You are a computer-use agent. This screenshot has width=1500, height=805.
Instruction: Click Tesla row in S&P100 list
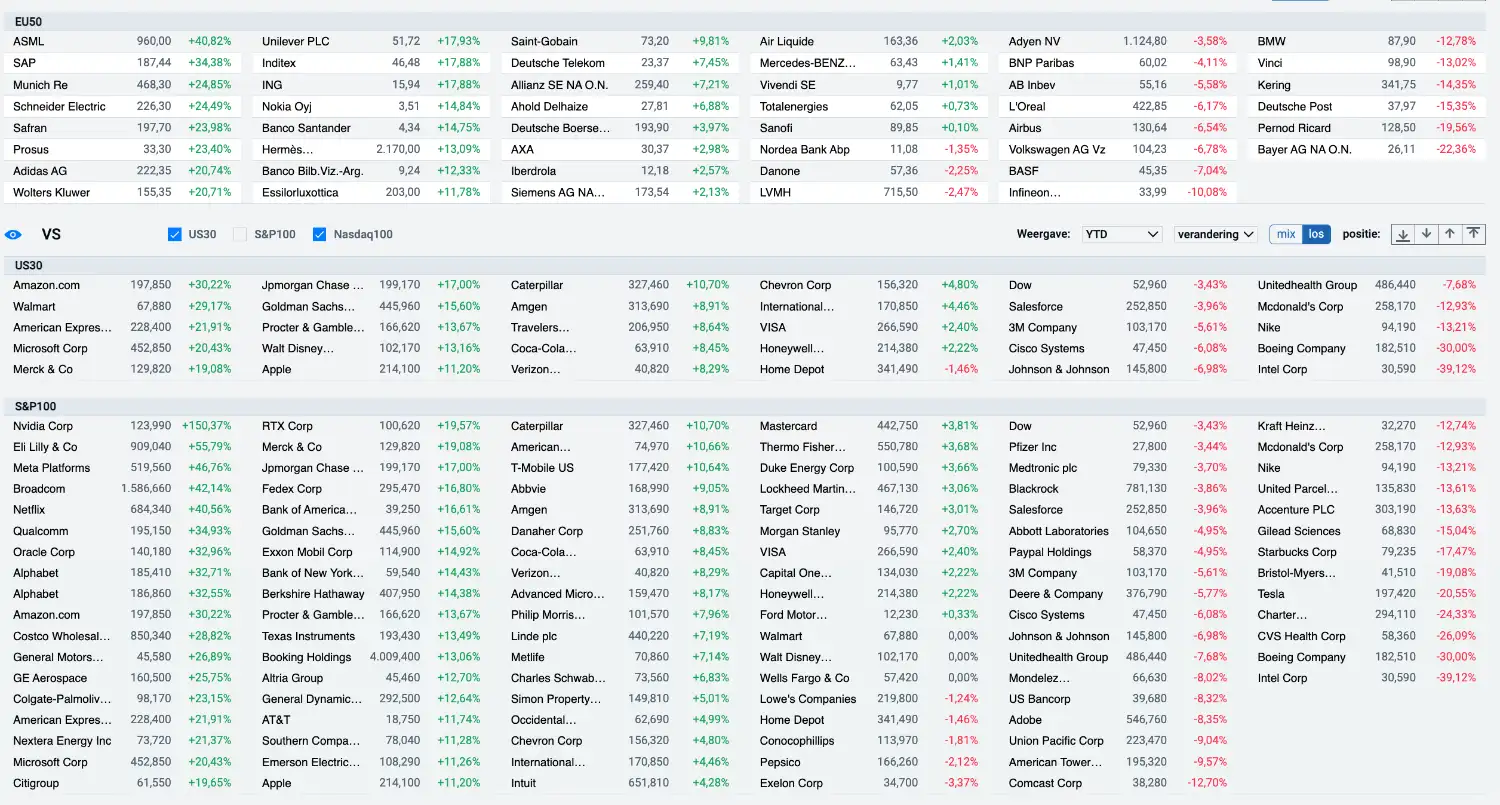[x=1368, y=594]
